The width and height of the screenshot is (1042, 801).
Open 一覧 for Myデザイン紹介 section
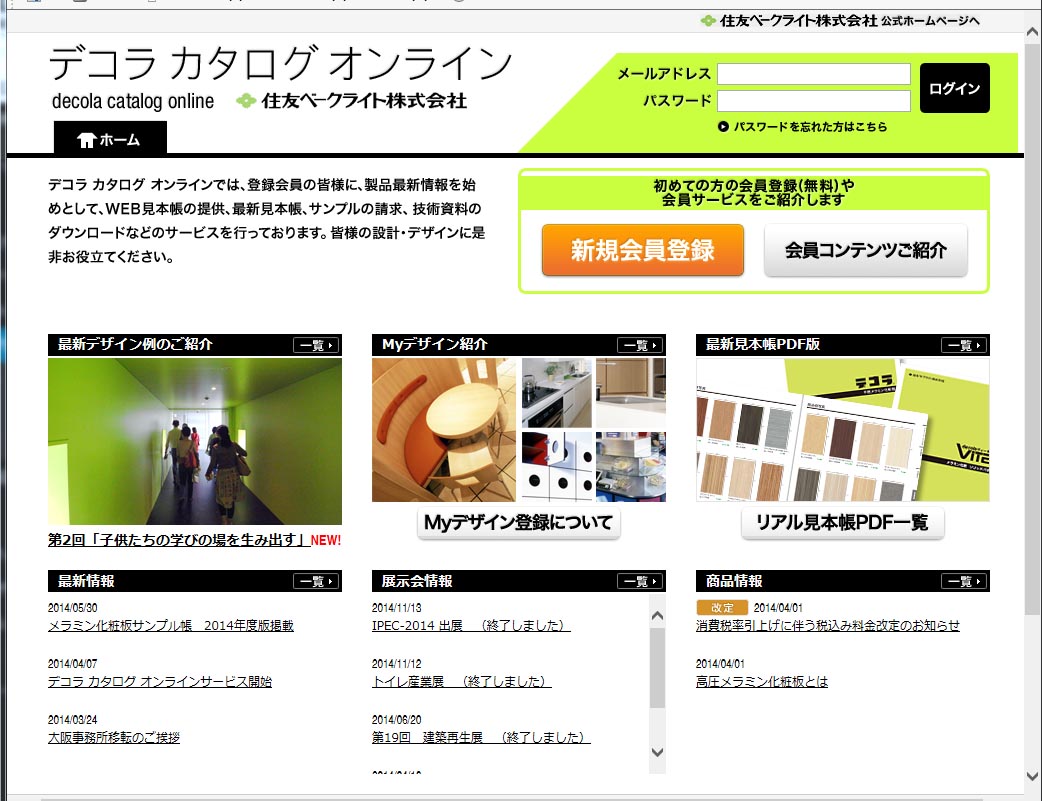point(639,345)
